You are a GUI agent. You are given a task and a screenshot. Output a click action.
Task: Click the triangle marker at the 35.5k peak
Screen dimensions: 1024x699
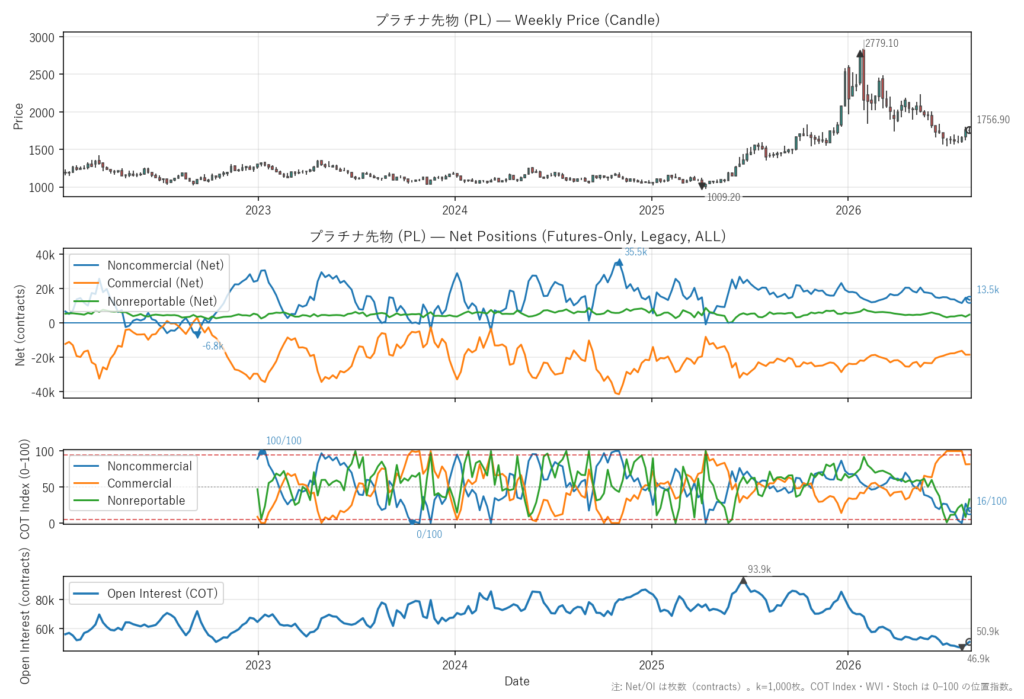point(618,263)
